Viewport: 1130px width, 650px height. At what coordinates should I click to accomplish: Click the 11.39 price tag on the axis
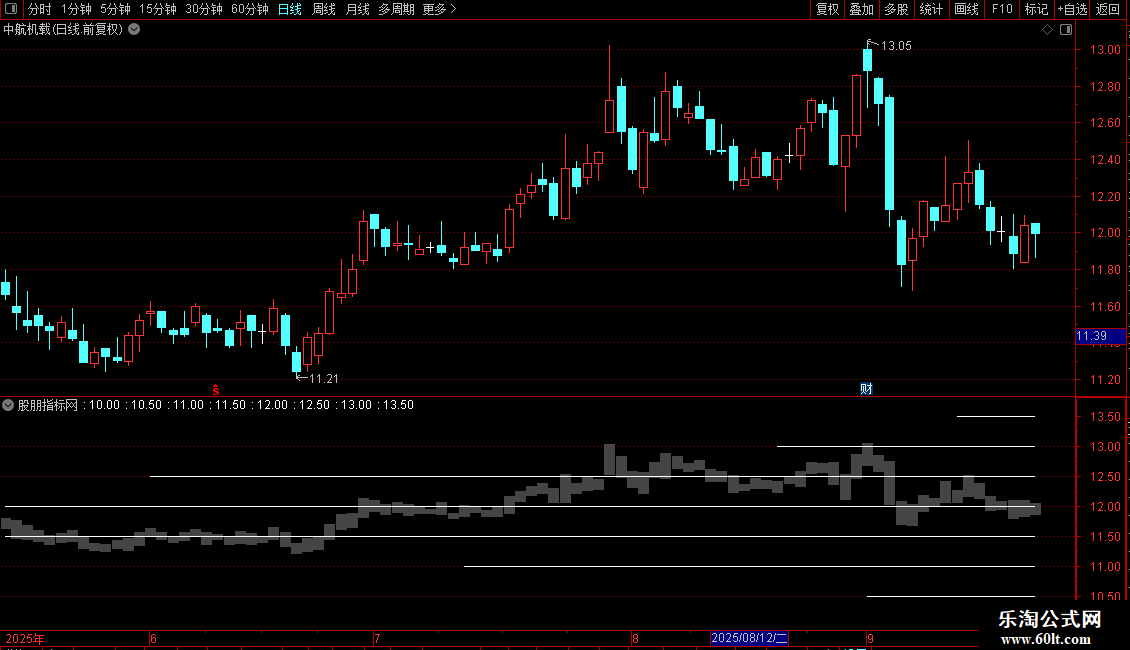click(1100, 336)
